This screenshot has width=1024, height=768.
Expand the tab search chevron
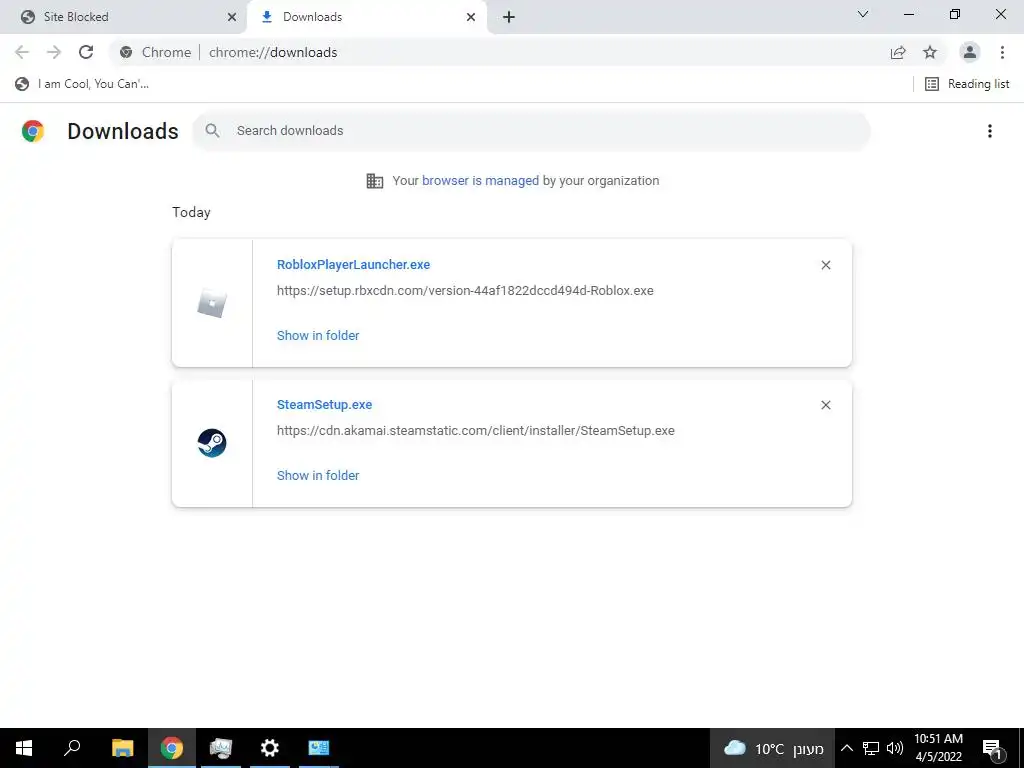pos(863,14)
